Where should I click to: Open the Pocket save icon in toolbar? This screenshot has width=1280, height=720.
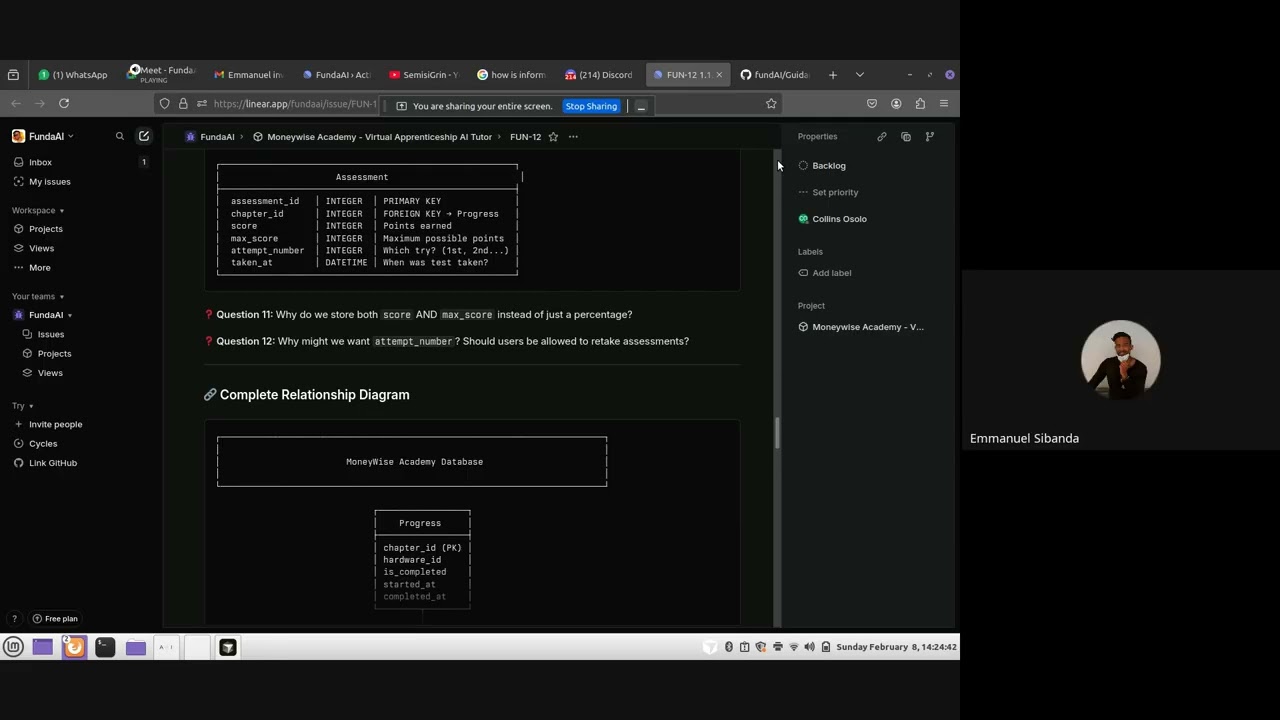872,104
